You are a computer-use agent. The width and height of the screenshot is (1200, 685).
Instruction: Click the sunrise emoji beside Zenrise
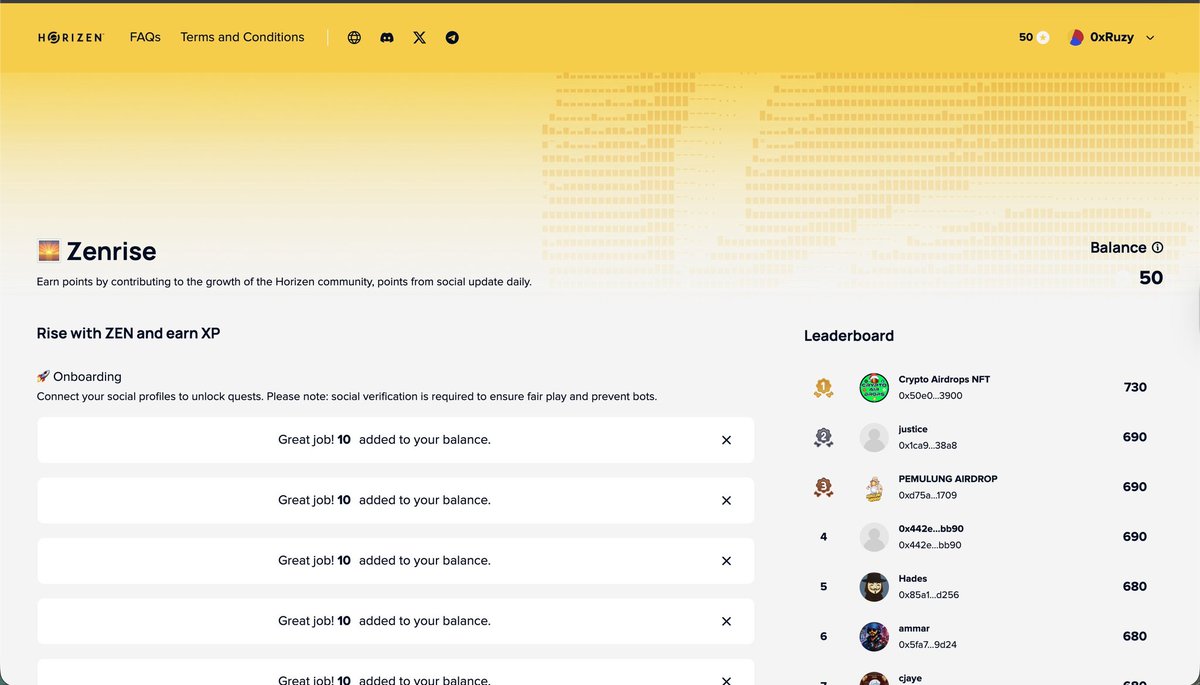[x=48, y=251]
